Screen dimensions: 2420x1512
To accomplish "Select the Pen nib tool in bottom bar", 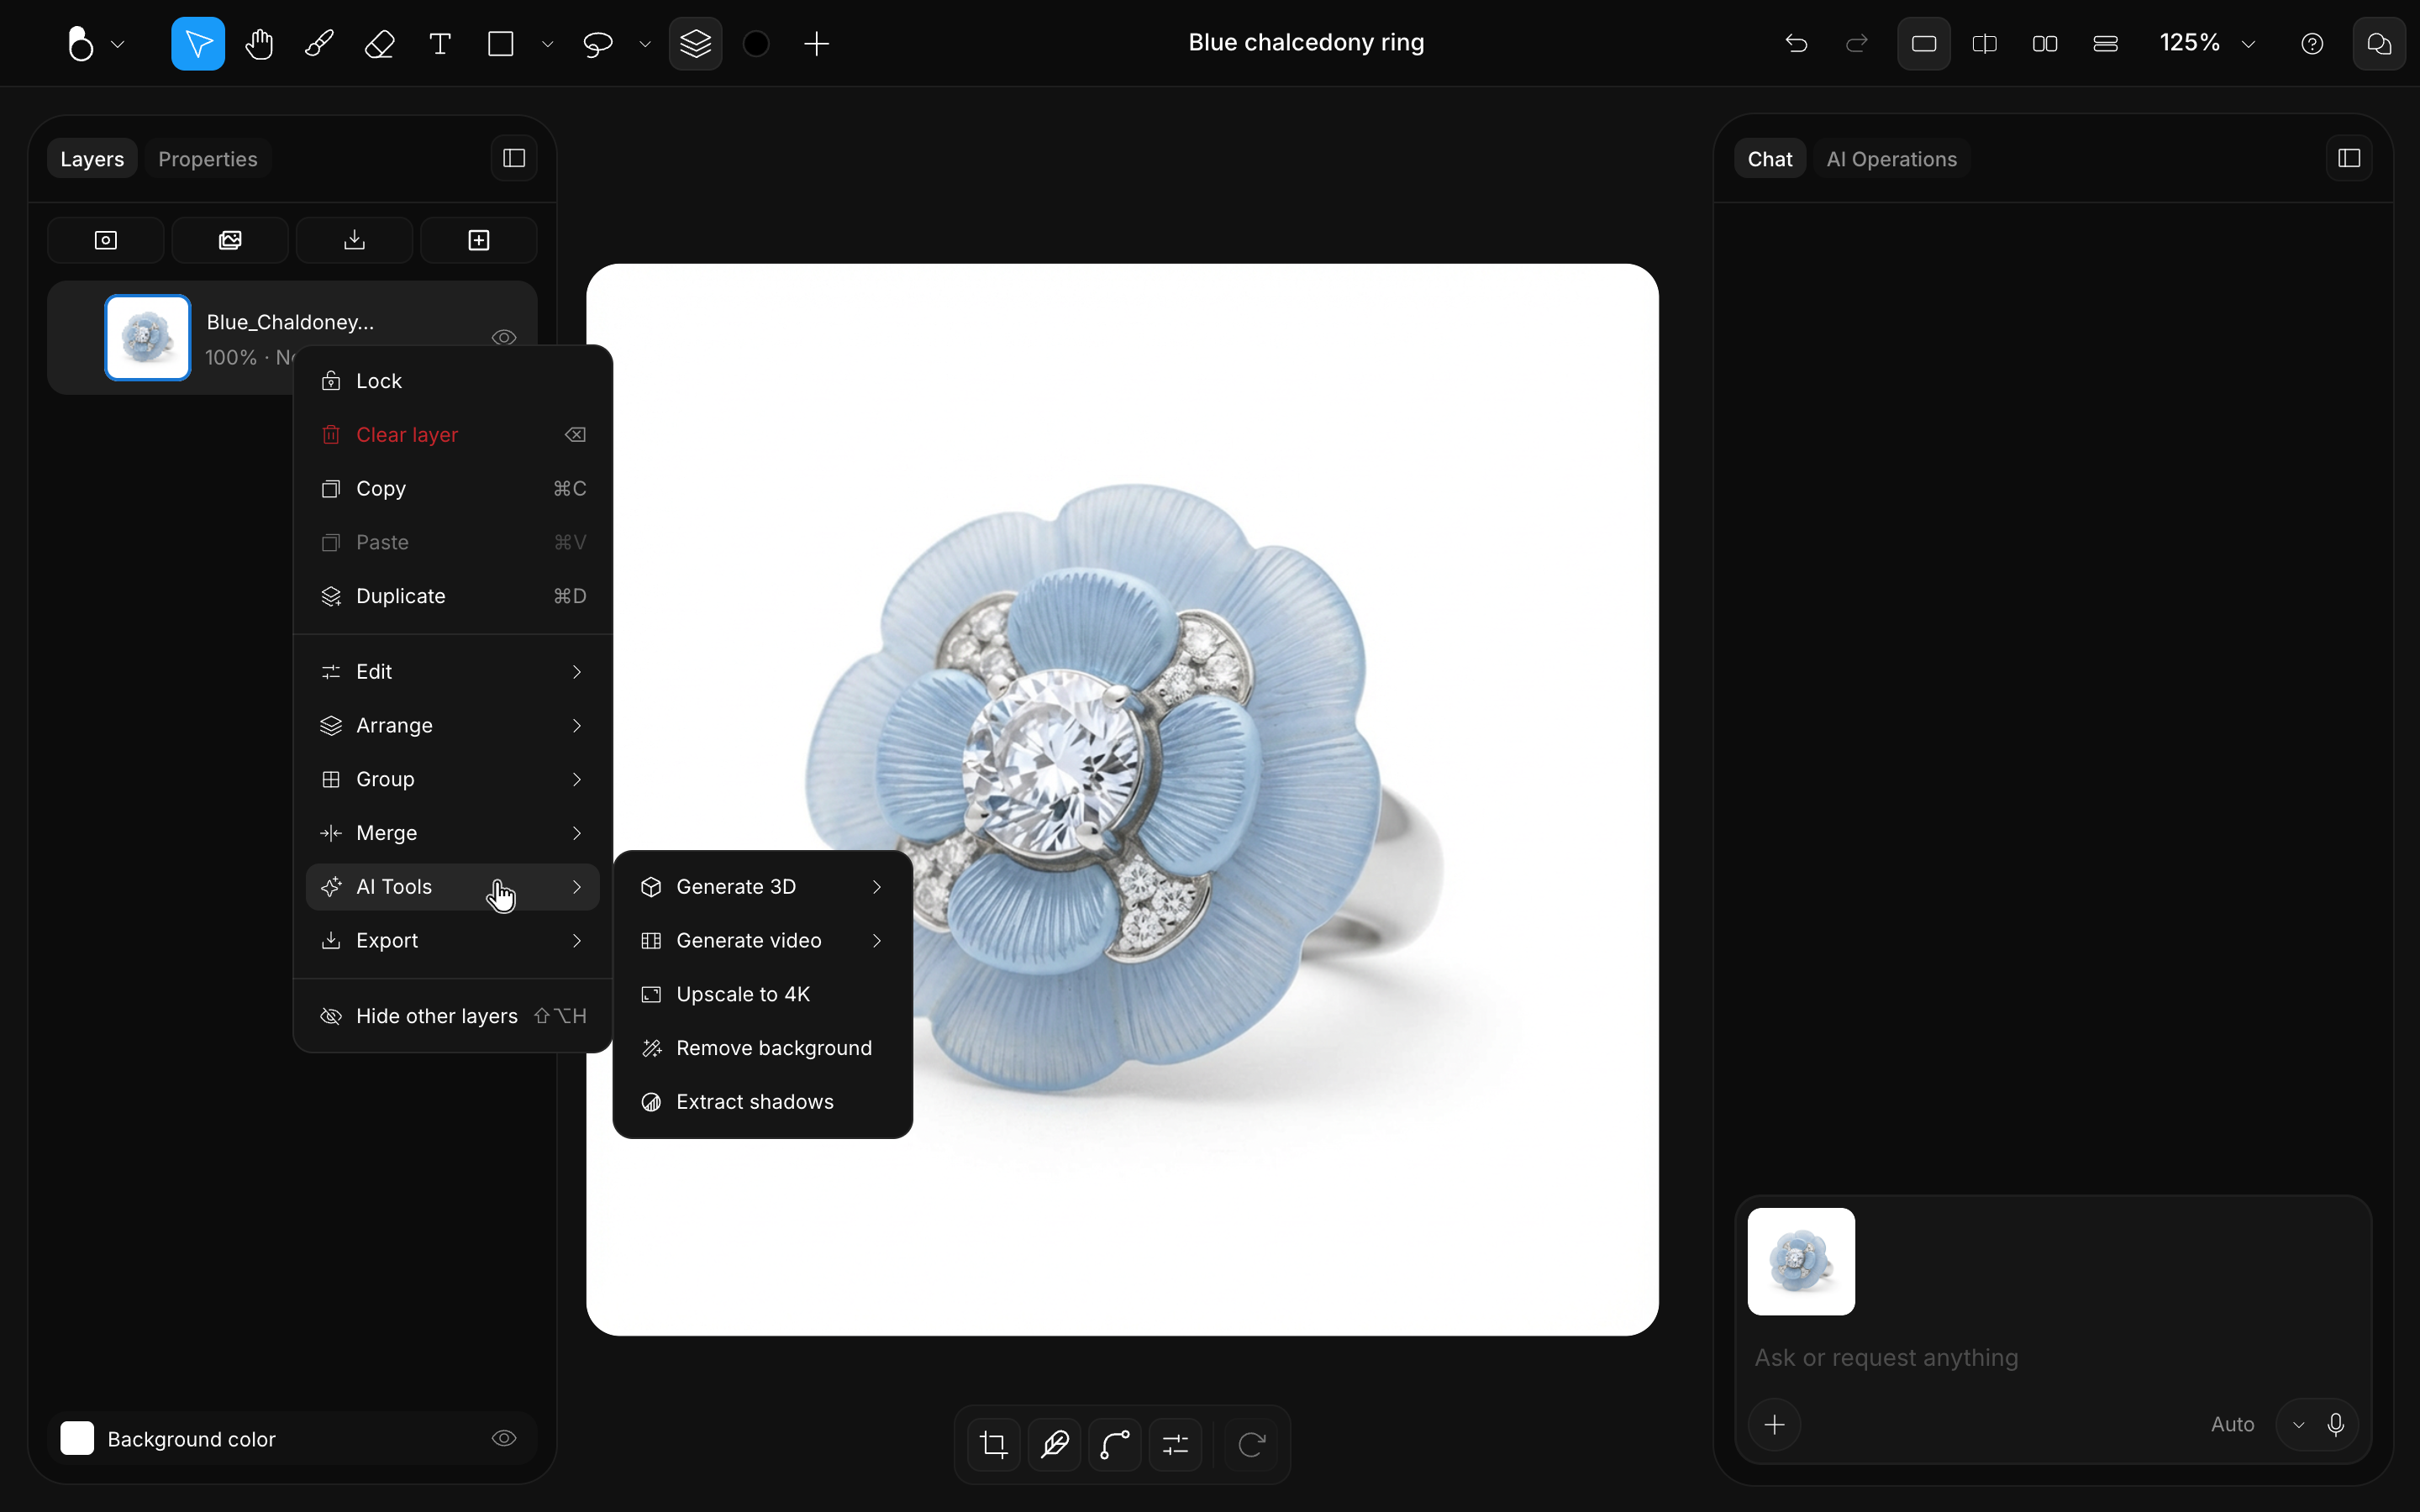I will coord(1055,1444).
